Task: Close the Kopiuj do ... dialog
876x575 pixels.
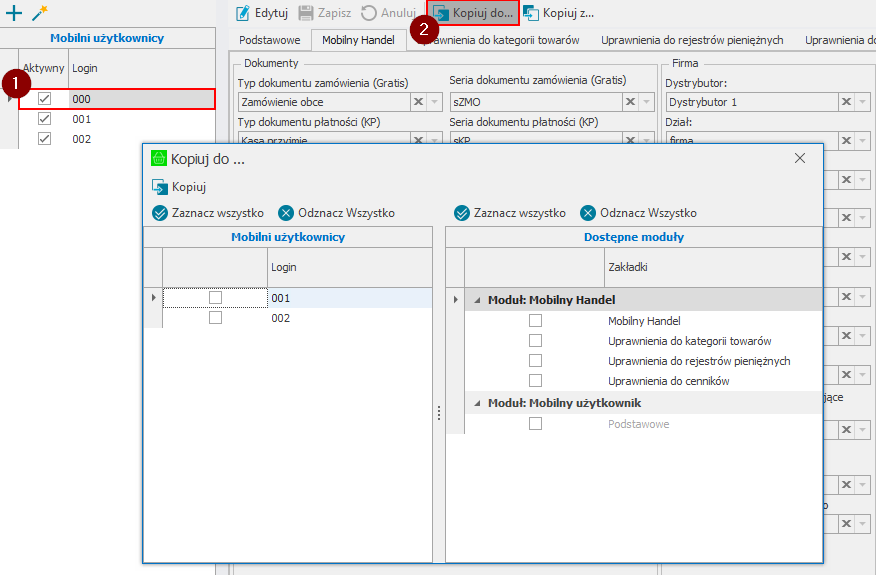Action: click(x=799, y=158)
